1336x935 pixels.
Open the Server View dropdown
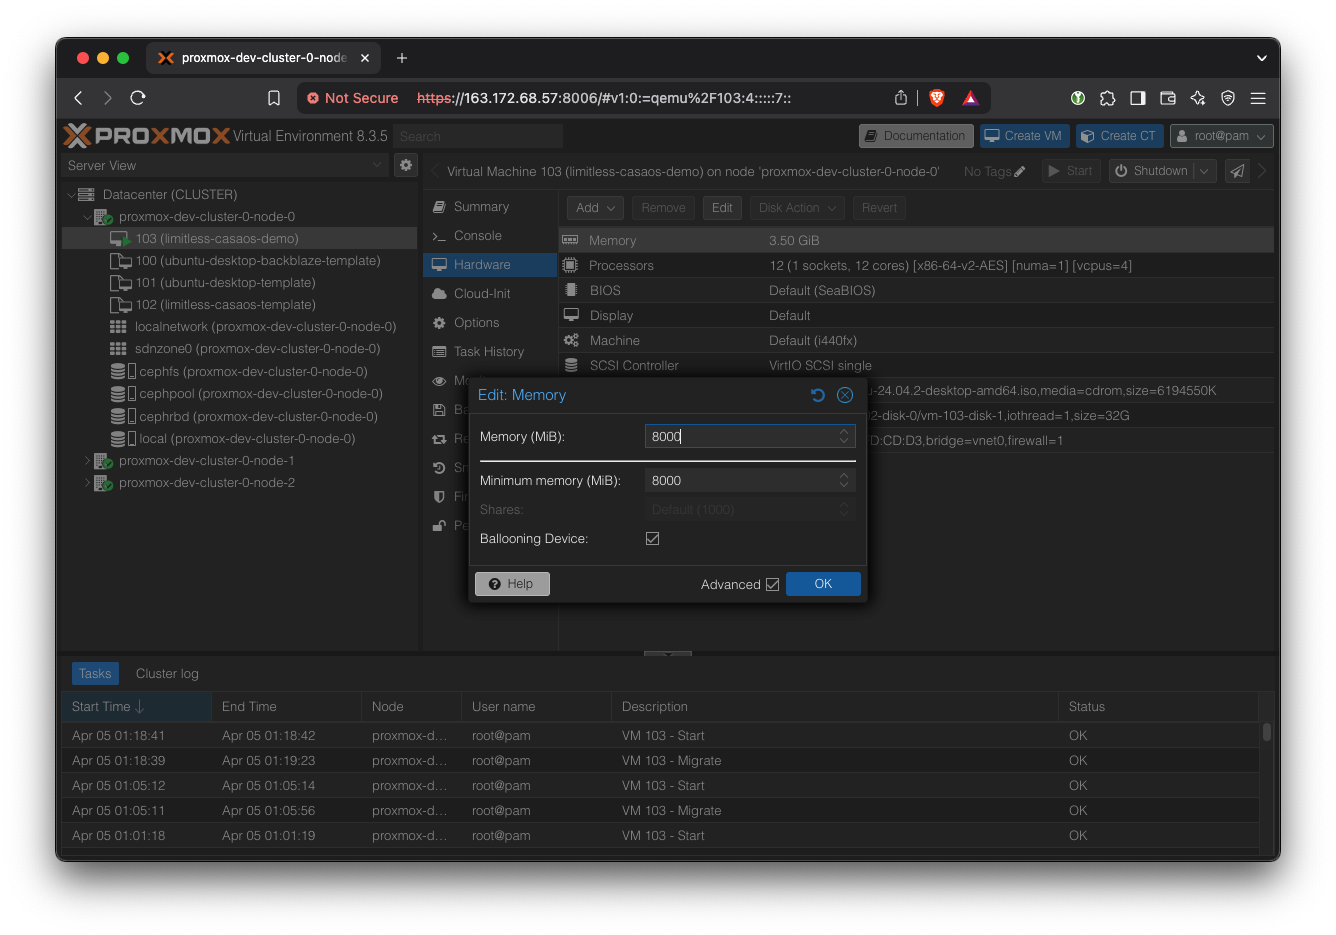tap(225, 165)
